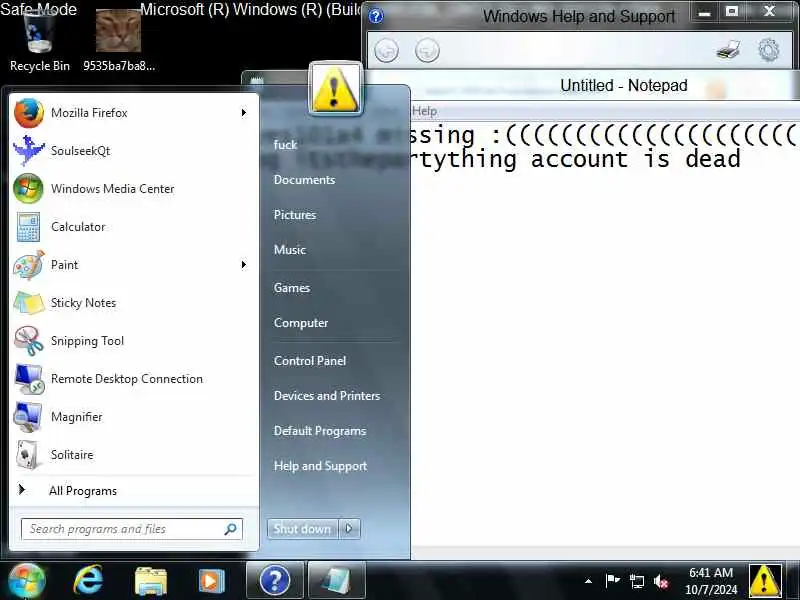Open Help and Support link
Viewport: 800px width, 600px height.
click(x=320, y=466)
